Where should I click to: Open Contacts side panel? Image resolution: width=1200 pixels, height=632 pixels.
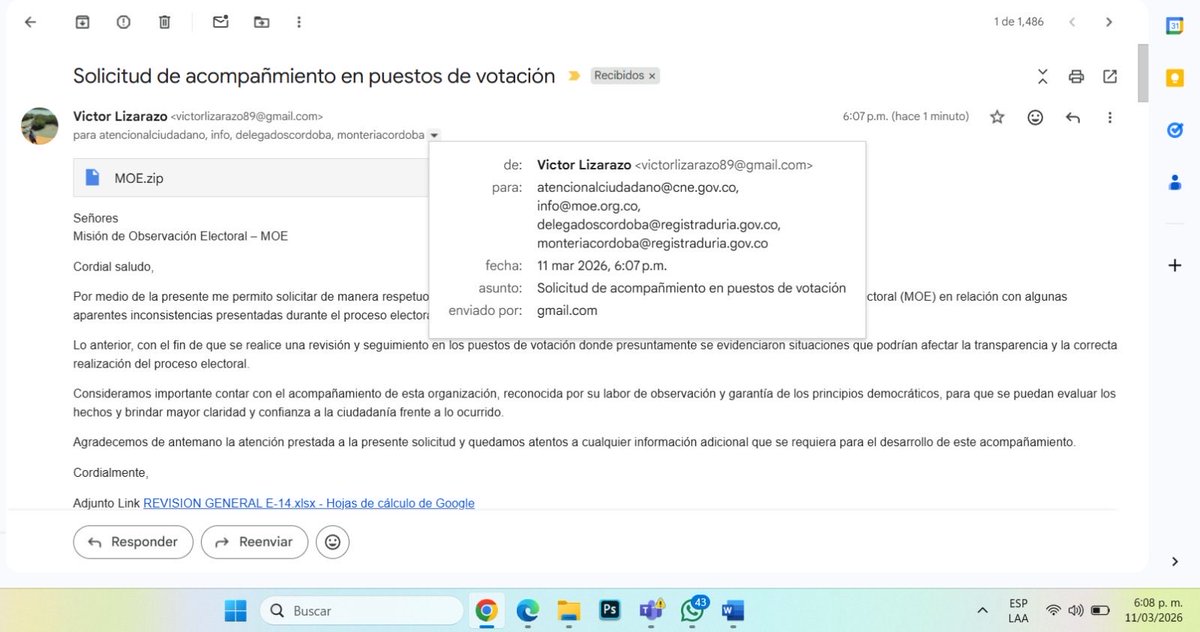[1175, 182]
